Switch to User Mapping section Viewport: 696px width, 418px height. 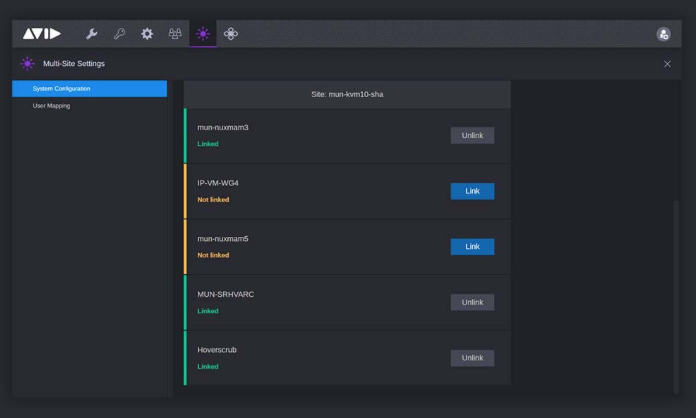pyautogui.click(x=52, y=106)
